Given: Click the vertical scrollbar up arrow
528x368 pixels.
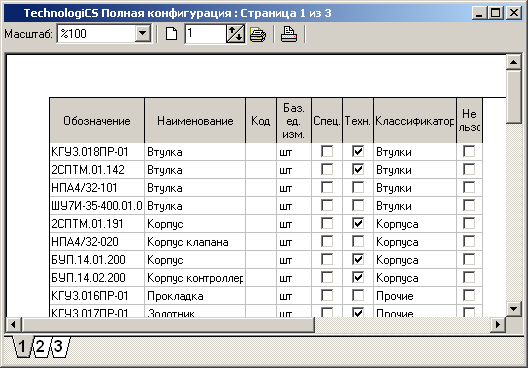Looking at the screenshot, I should (x=514, y=62).
